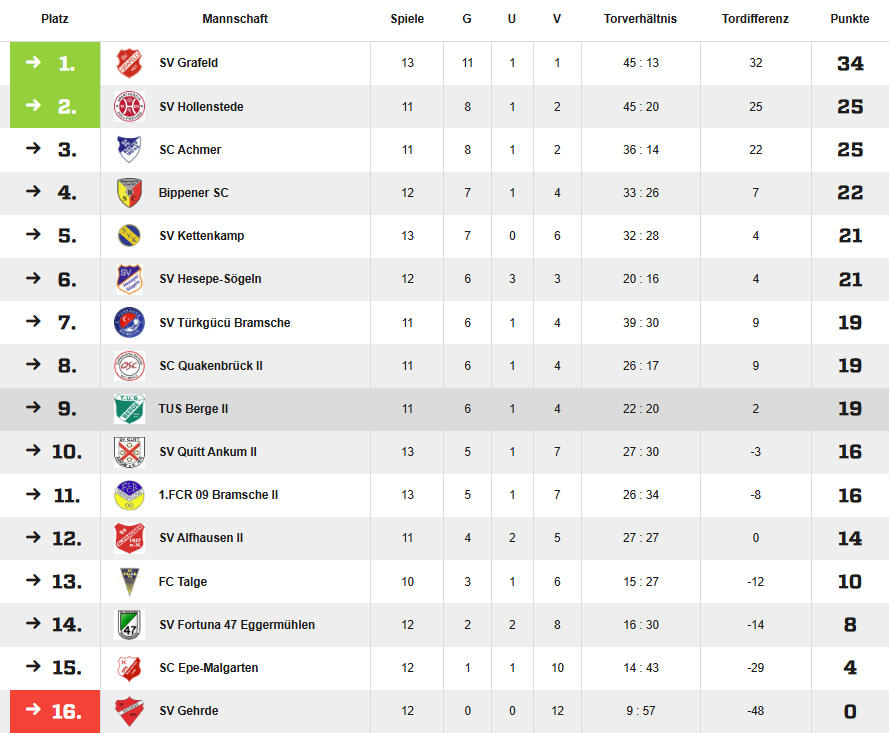Click the TUS Berge II crest

[129, 409]
